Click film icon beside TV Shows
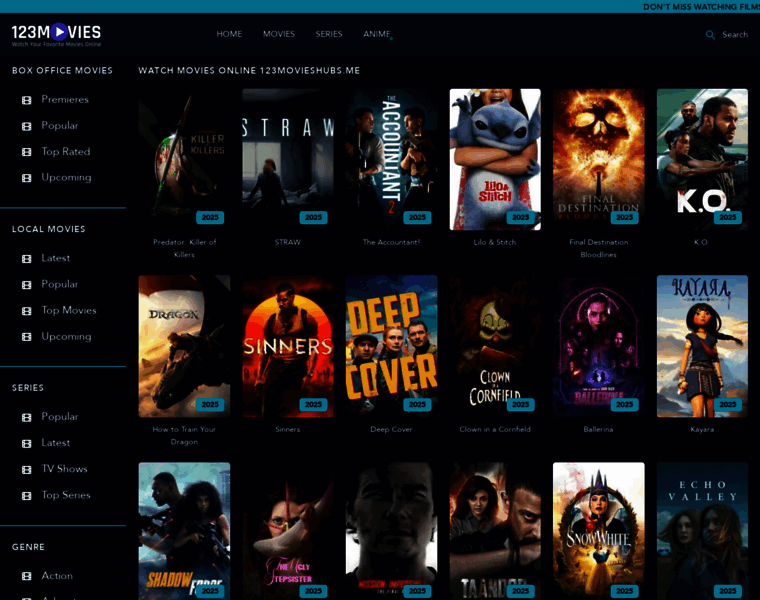 tap(27, 470)
